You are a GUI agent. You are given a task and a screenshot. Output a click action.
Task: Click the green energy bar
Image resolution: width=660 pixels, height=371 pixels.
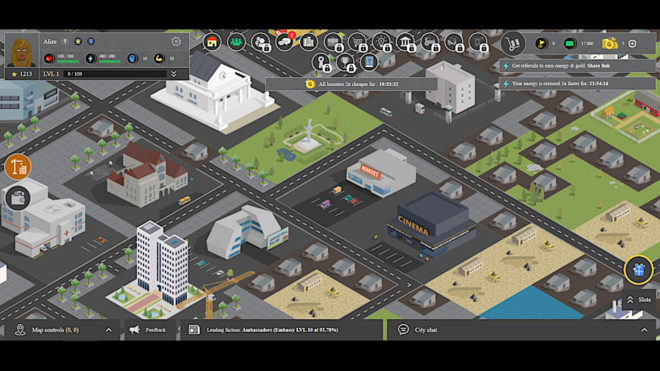click(x=109, y=62)
